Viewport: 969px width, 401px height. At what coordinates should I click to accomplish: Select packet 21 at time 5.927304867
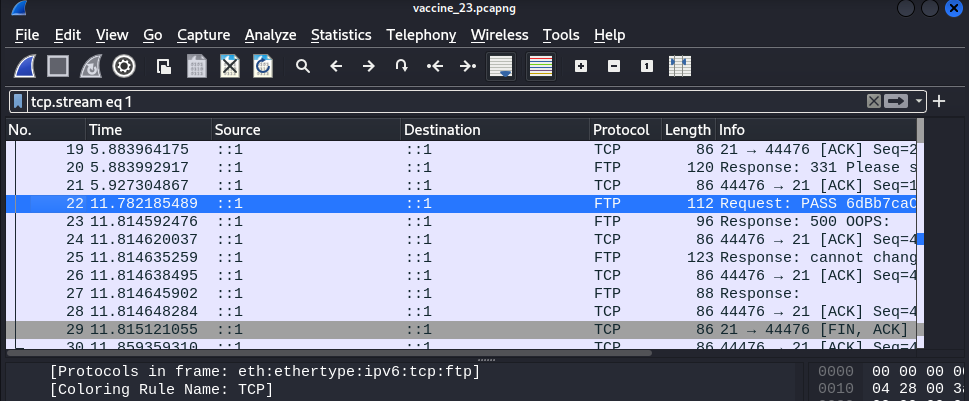(x=462, y=185)
